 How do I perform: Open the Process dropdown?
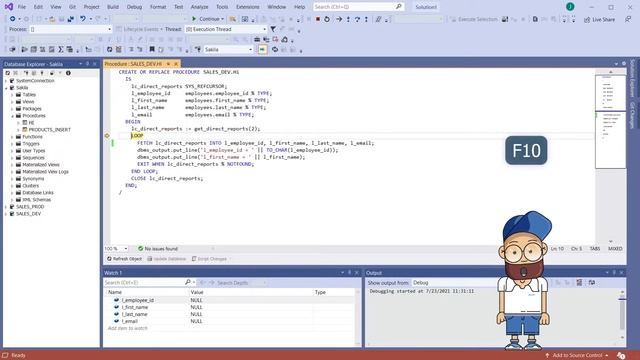pos(109,29)
